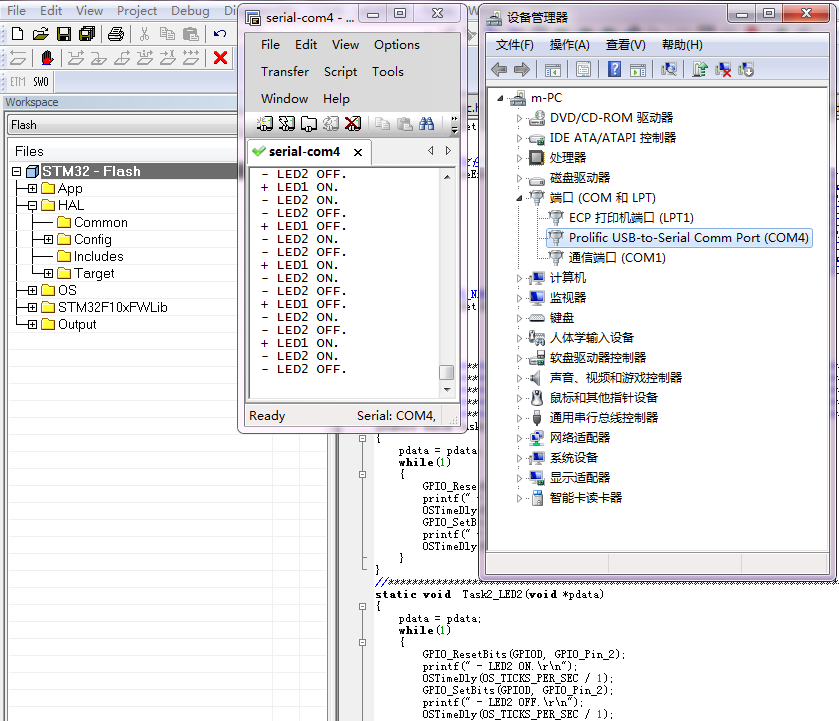
Task: Create a new document in the IDE toolbar
Action: (17, 34)
